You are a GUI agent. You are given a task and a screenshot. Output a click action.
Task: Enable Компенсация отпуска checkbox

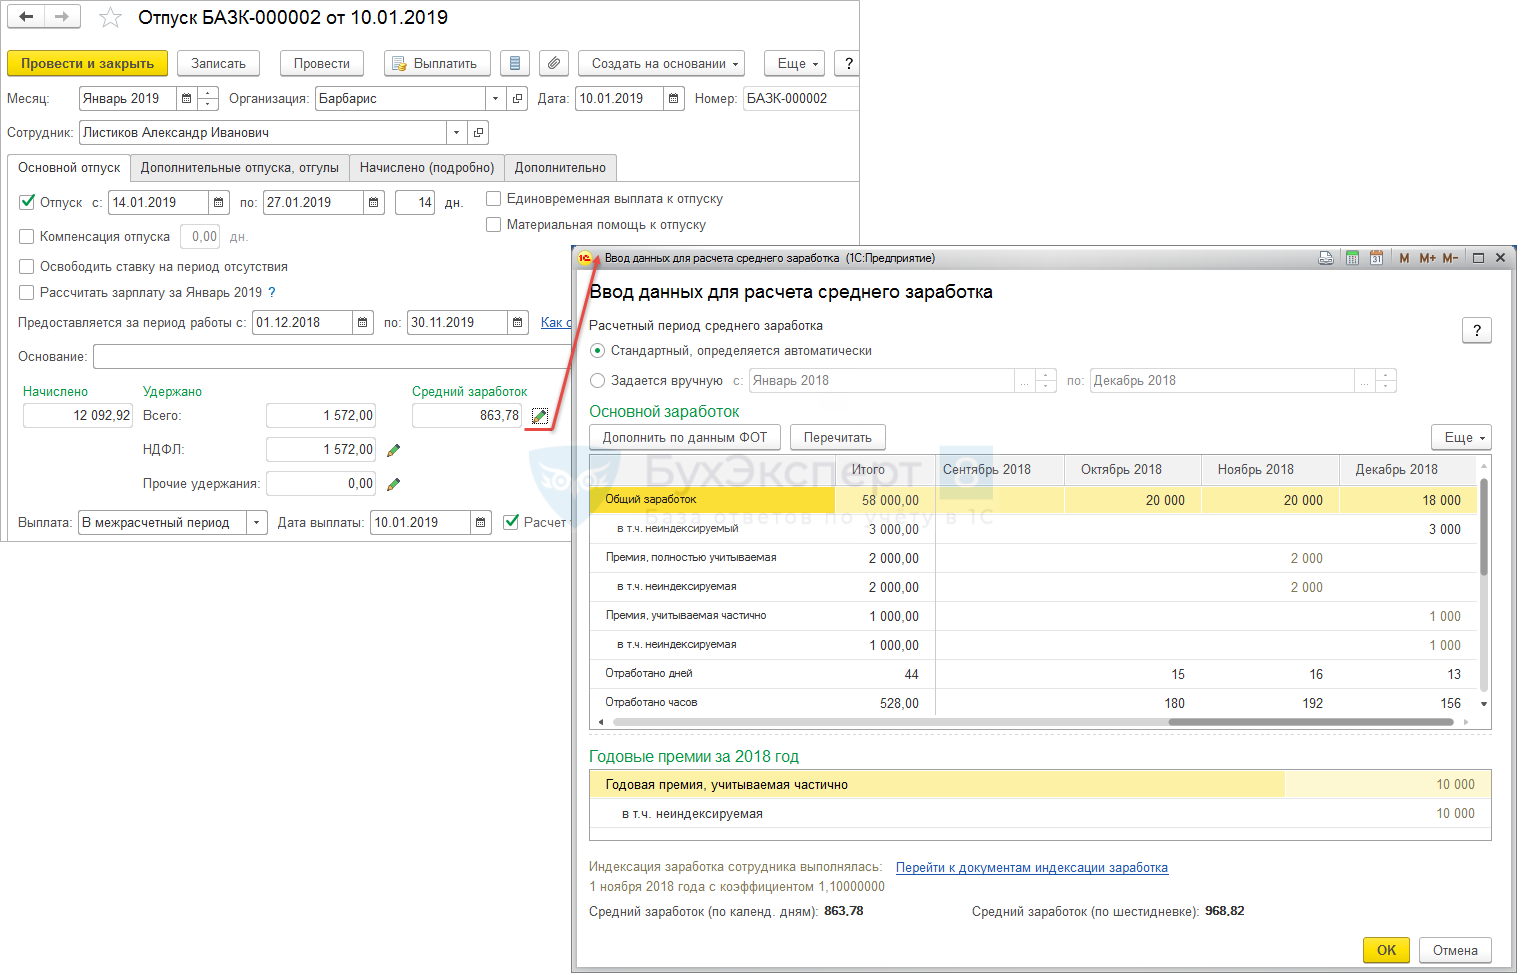tap(27, 237)
